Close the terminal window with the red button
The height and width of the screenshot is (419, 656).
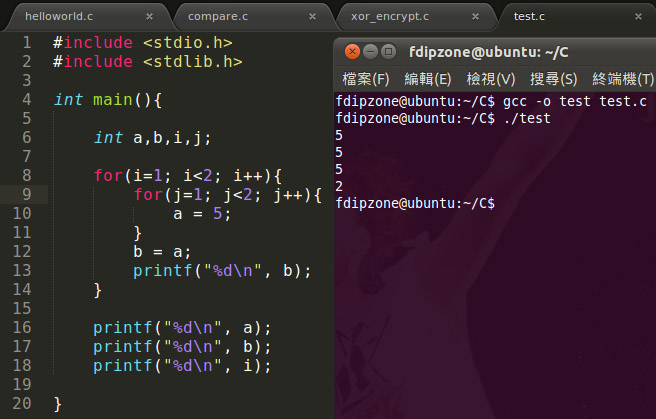[x=352, y=51]
